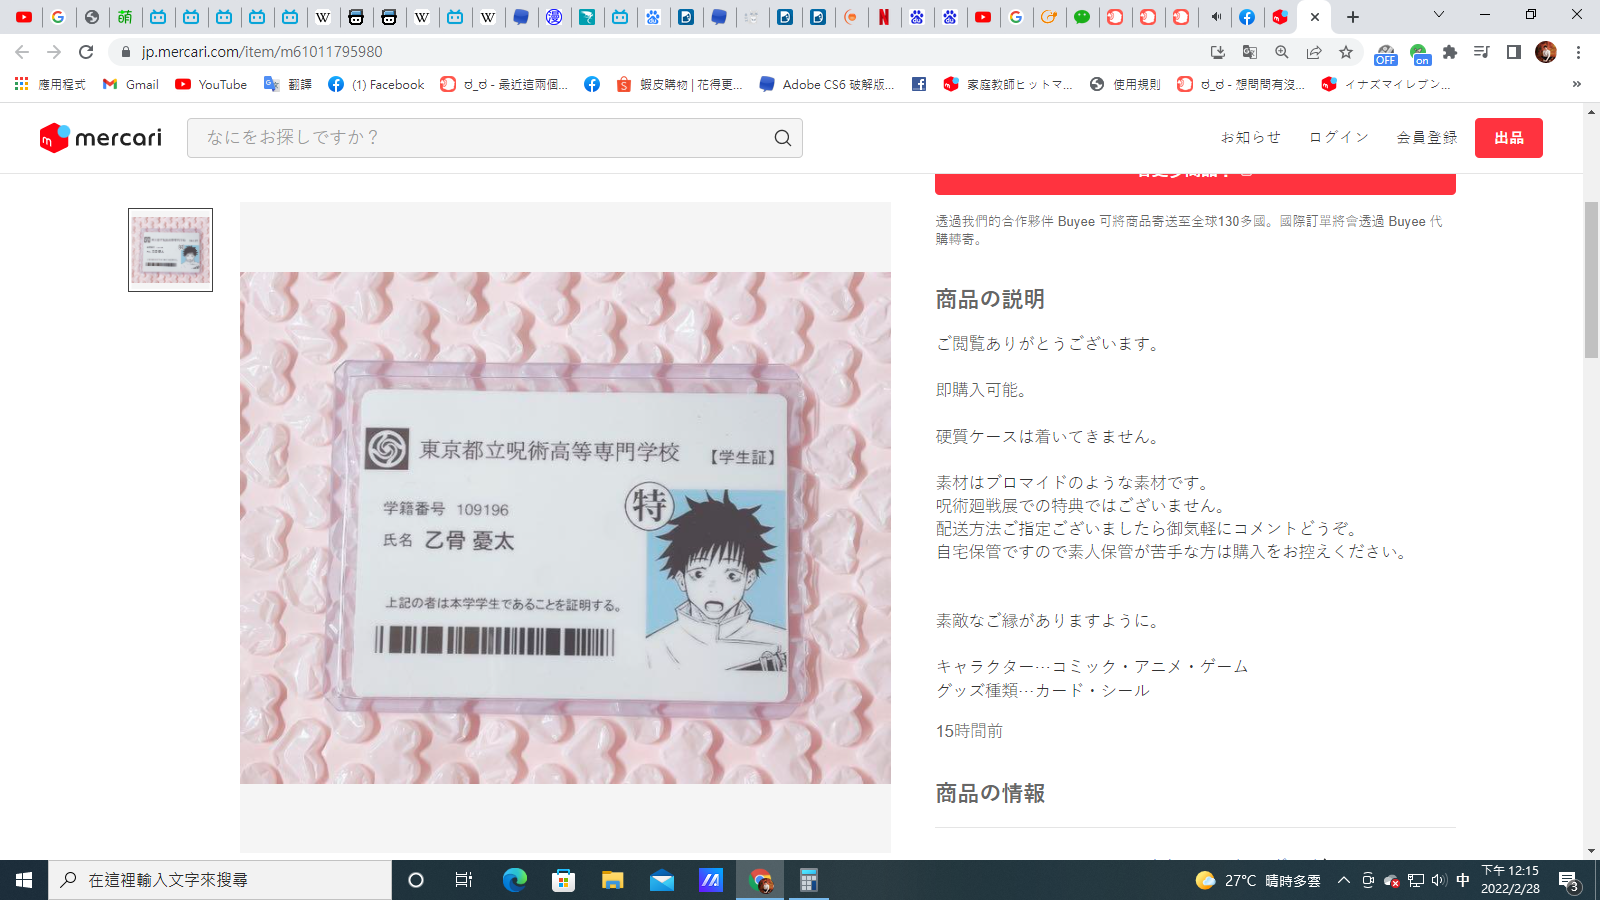Viewport: 1600px width, 900px height.
Task: Open the 翻譯 bookmark
Action: point(288,85)
